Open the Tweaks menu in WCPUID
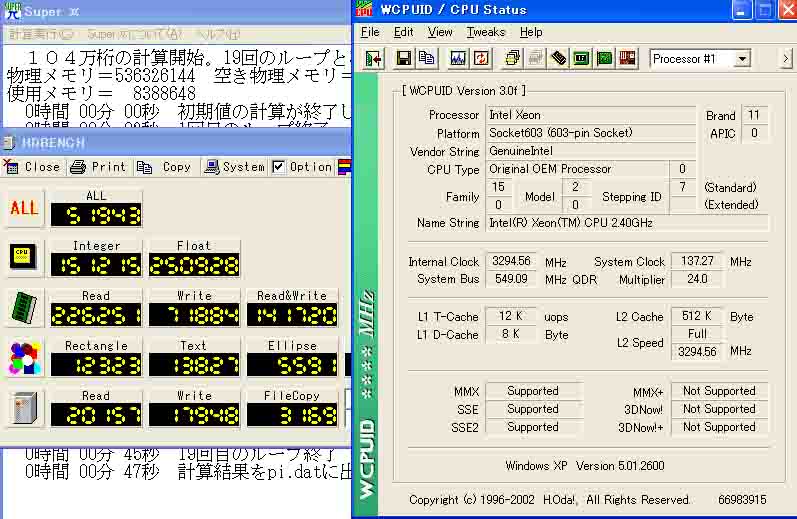The height and width of the screenshot is (519, 797). pos(485,32)
